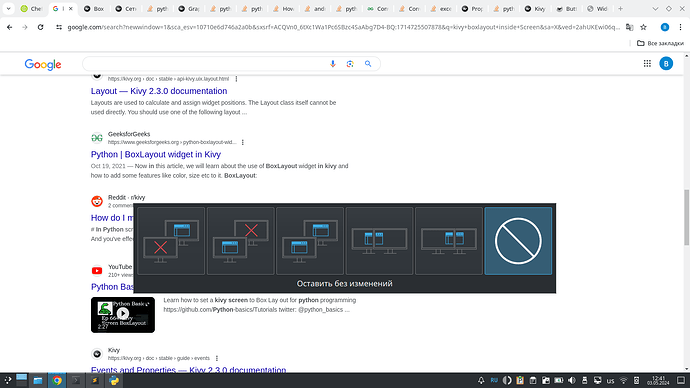Pick the extend-displays option with windows right
Image resolution: width=690 pixels, height=388 pixels.
[x=449, y=241]
